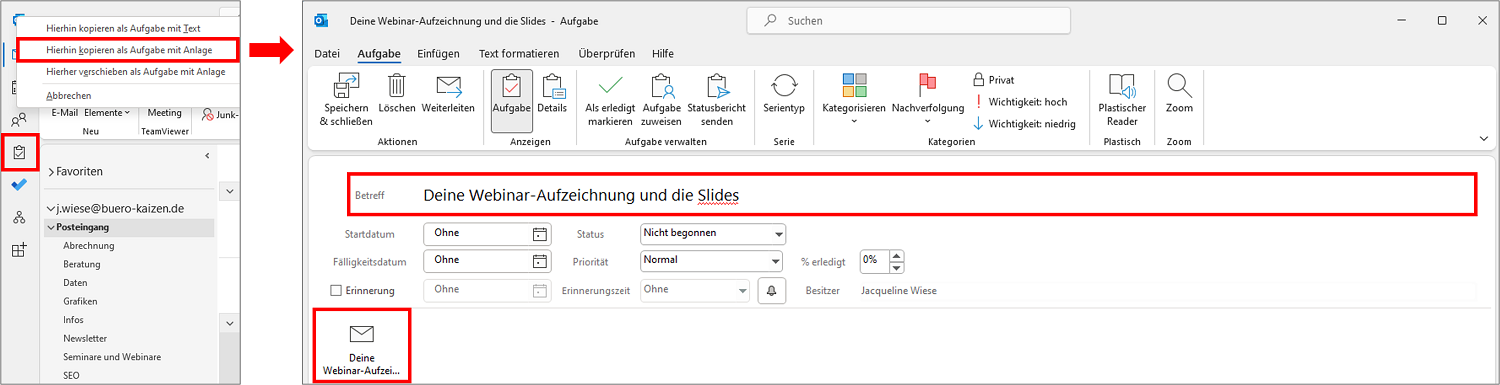The width and height of the screenshot is (1500, 385).
Task: Click Aufgabe zuweisen
Action: 661,100
